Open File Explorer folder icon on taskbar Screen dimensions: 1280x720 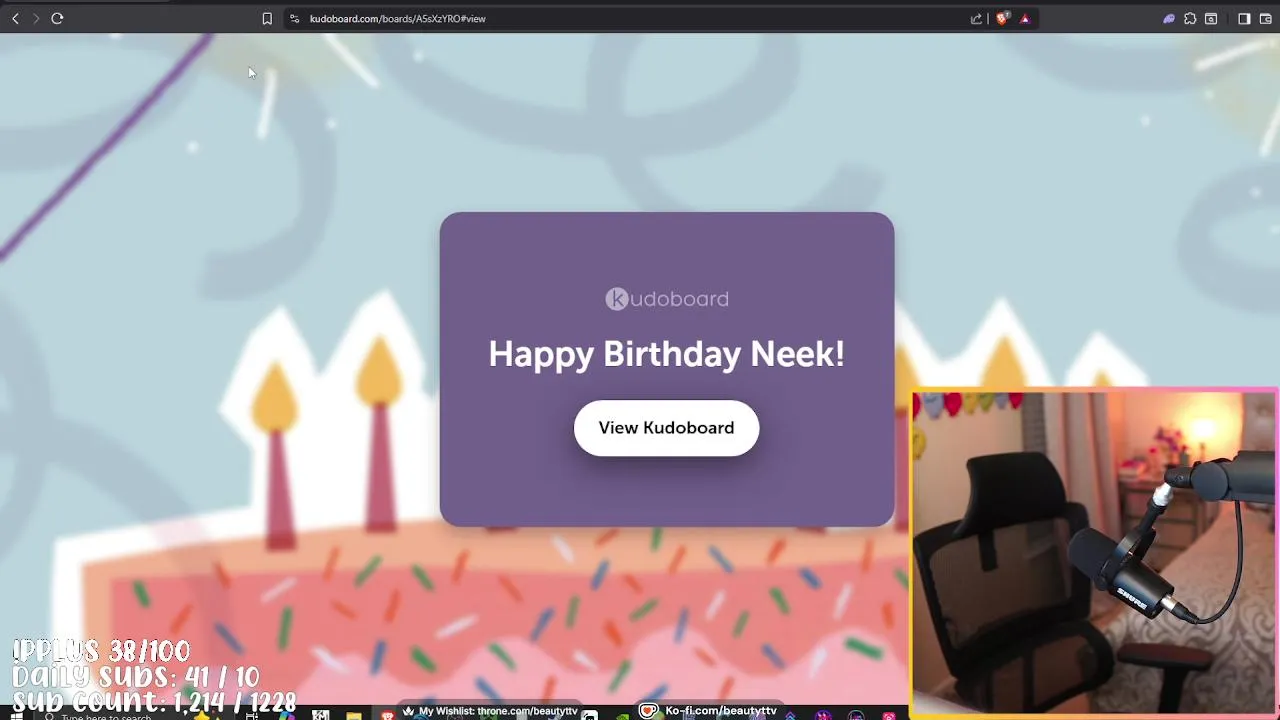coord(354,716)
